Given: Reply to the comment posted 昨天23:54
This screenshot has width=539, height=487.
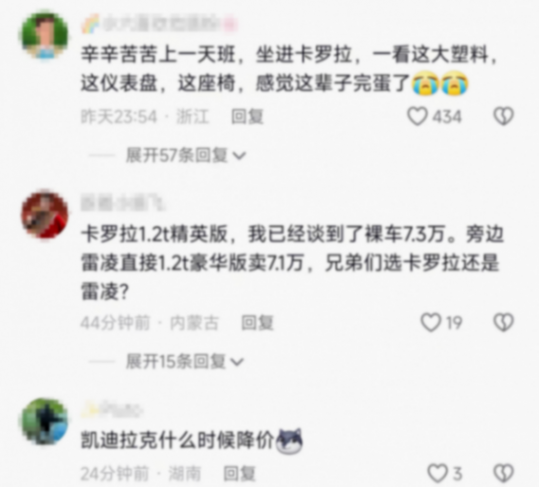Looking at the screenshot, I should pyautogui.click(x=247, y=116).
